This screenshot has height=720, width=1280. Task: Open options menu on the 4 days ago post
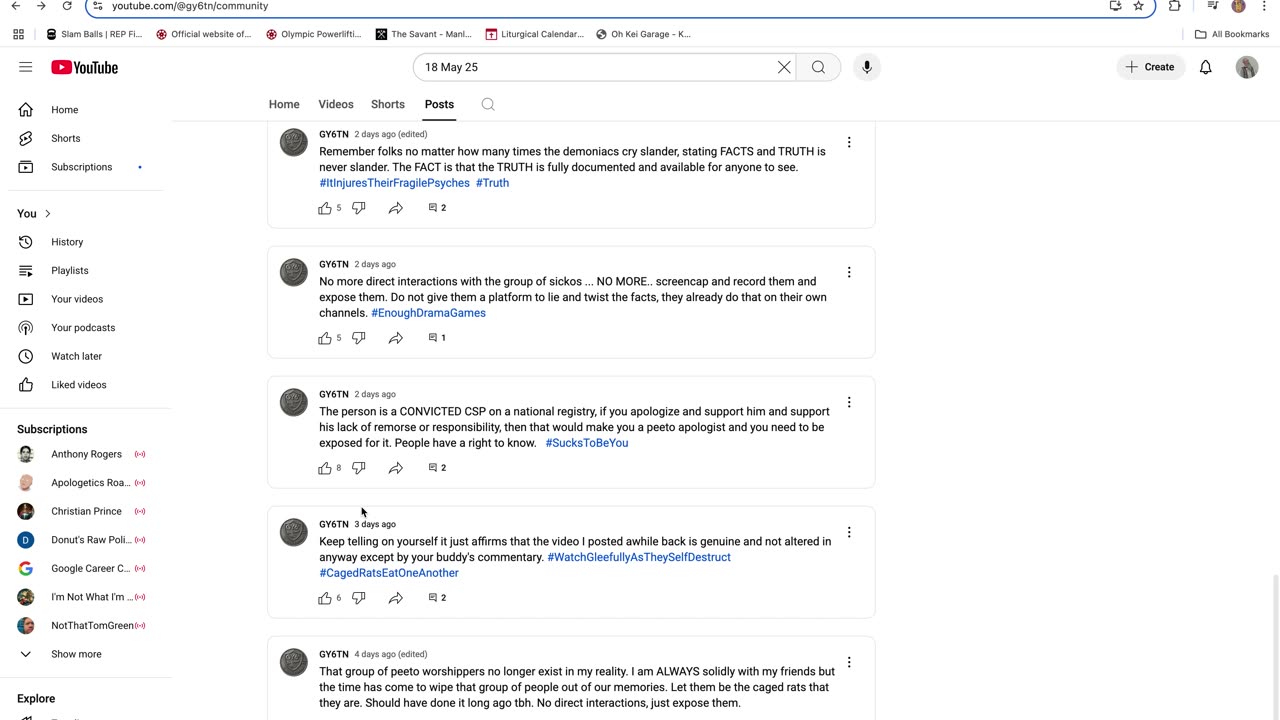[849, 662]
